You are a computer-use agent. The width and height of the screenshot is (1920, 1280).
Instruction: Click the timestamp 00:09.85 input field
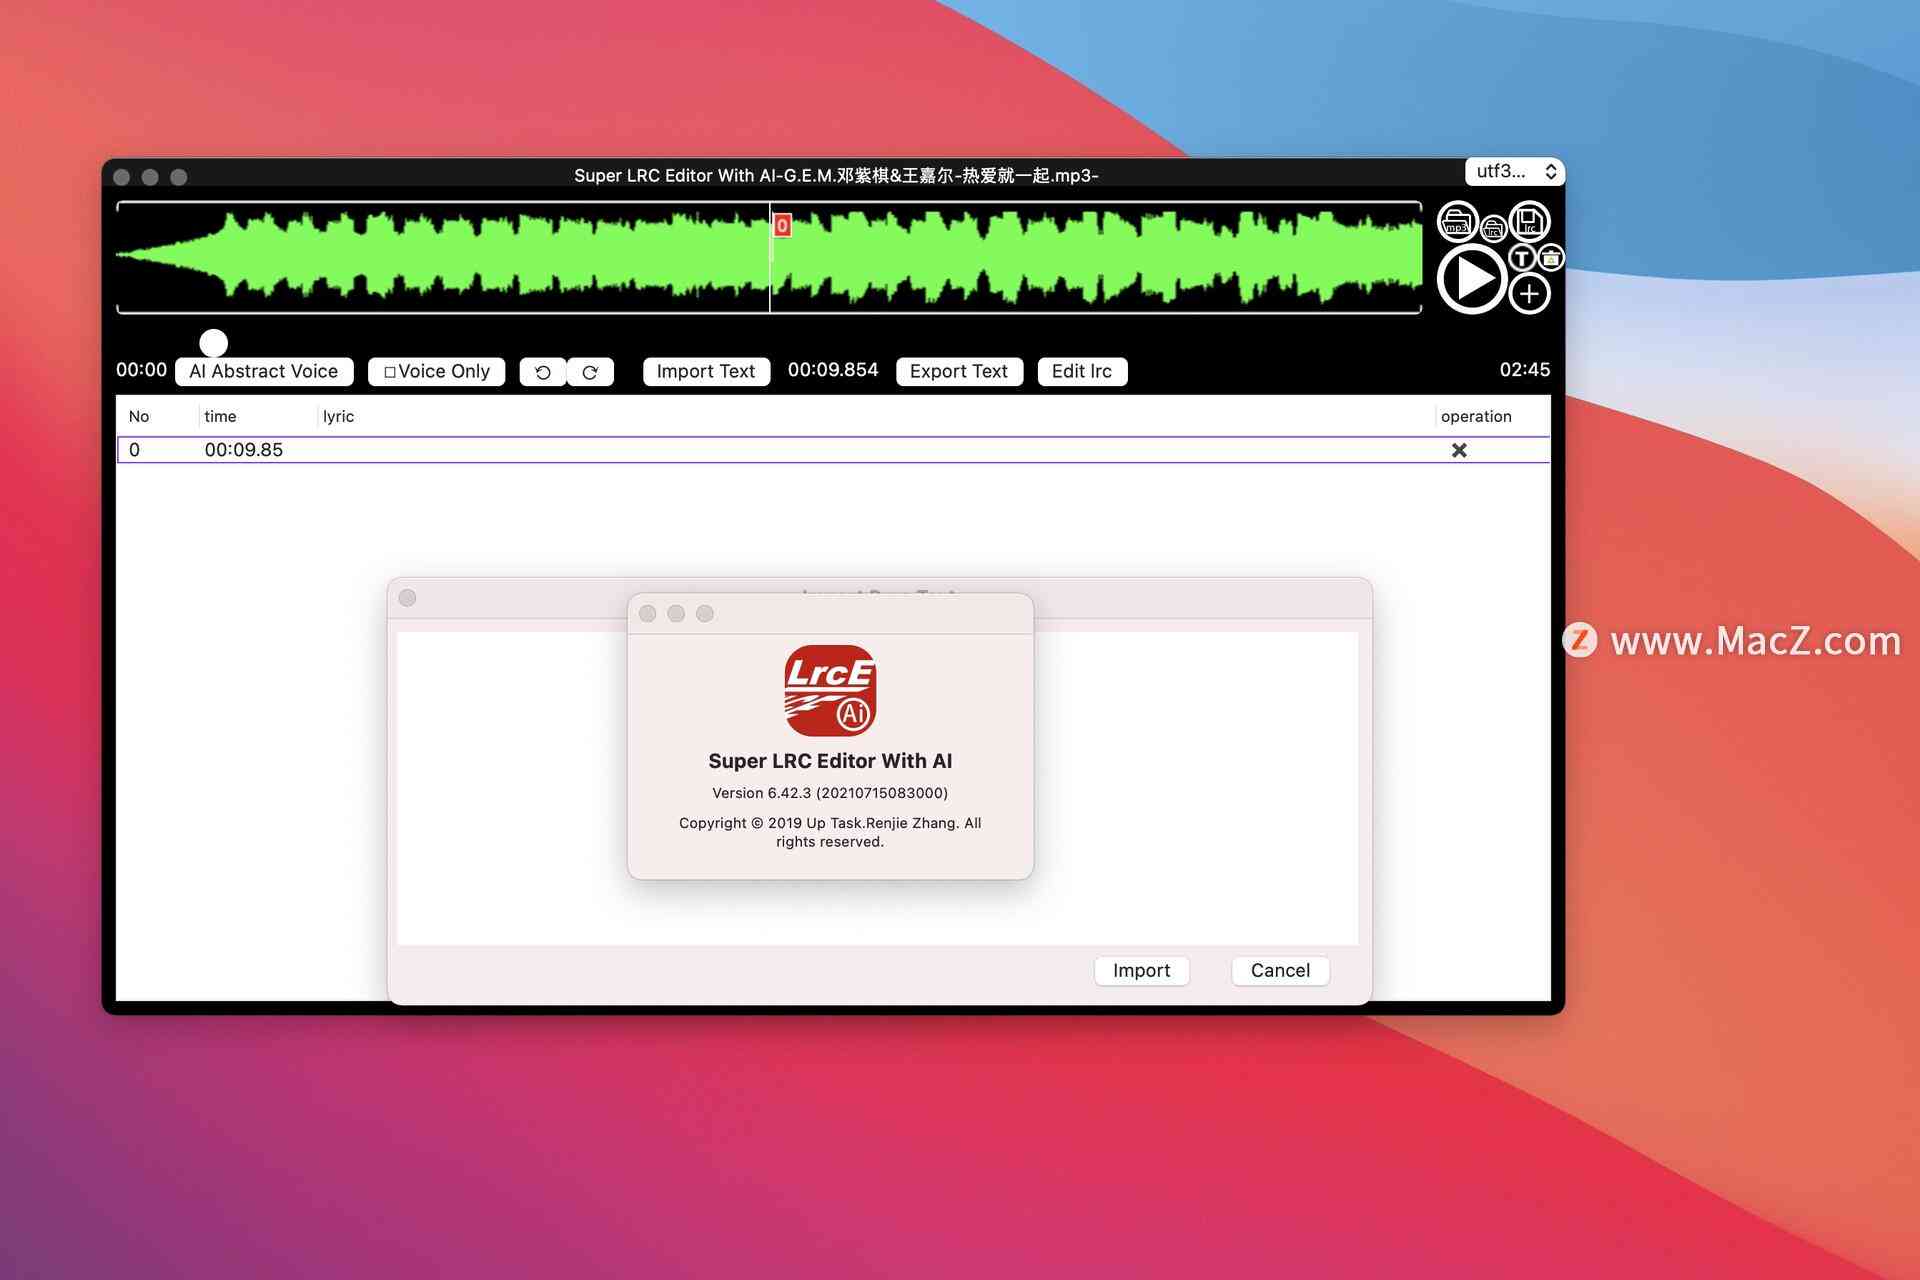coord(243,449)
